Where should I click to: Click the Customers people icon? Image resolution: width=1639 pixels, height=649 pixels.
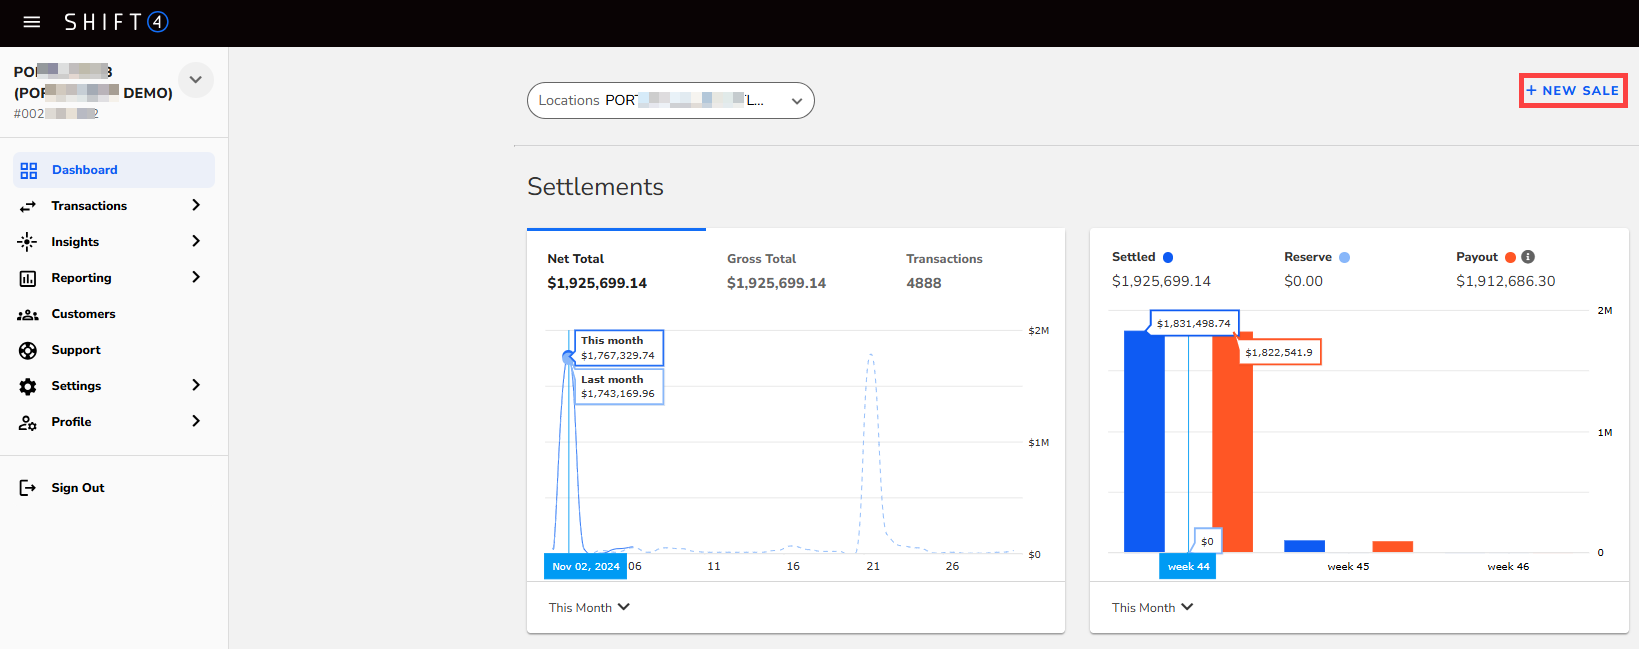(28, 314)
